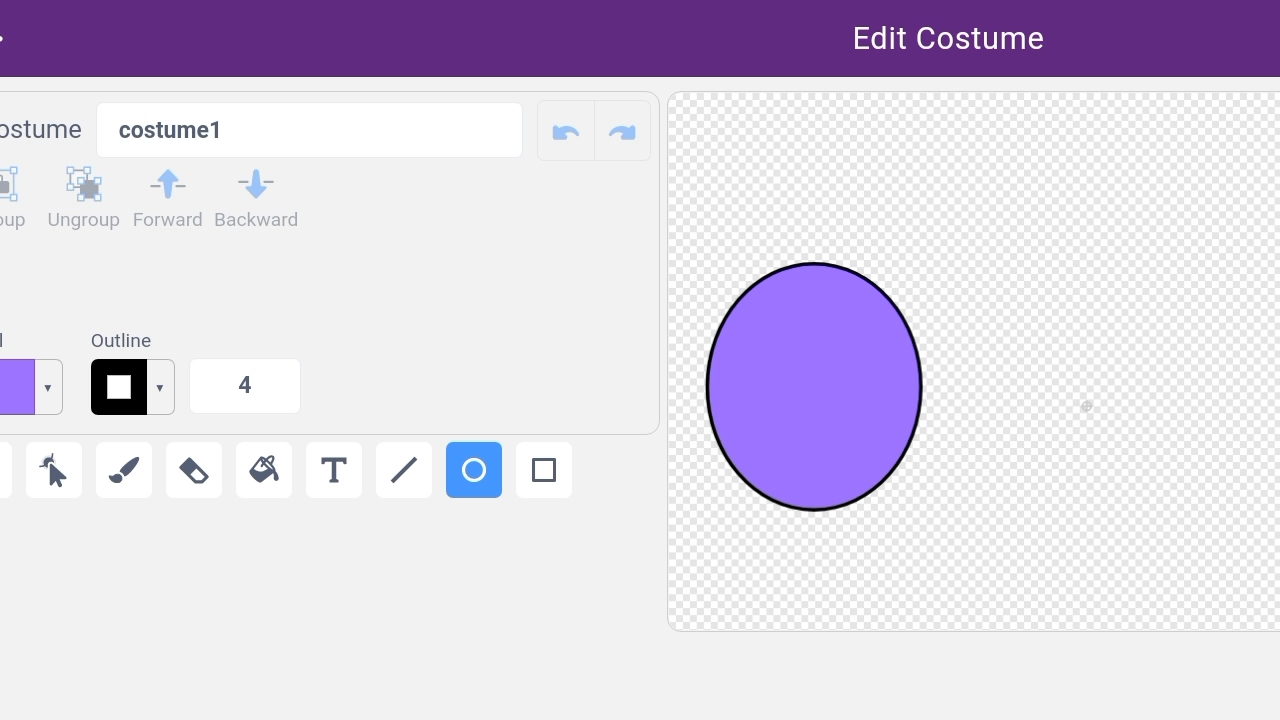Select the Eraser tool

(194, 470)
